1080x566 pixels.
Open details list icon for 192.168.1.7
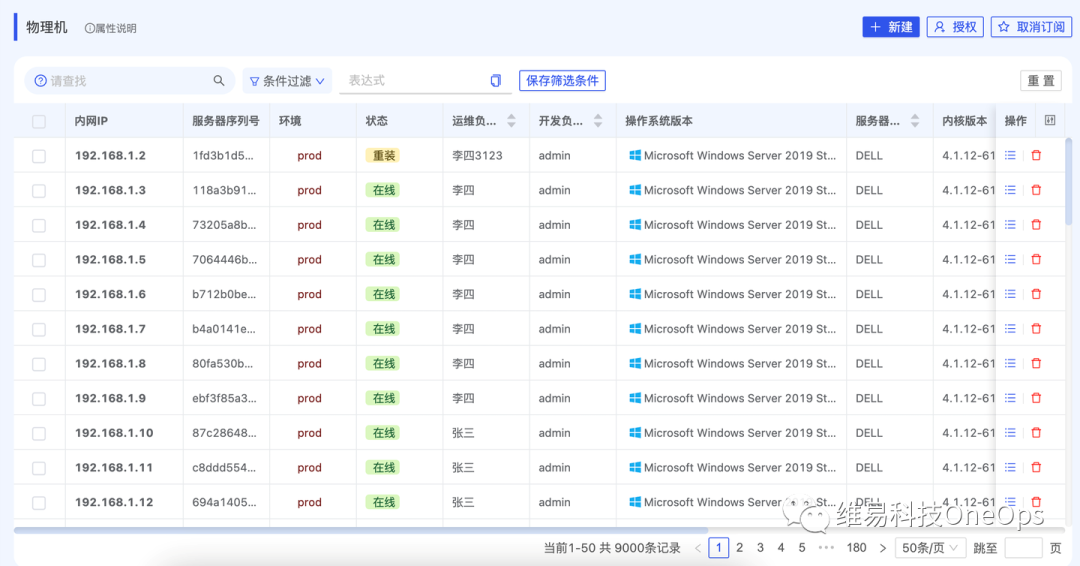pos(1010,328)
